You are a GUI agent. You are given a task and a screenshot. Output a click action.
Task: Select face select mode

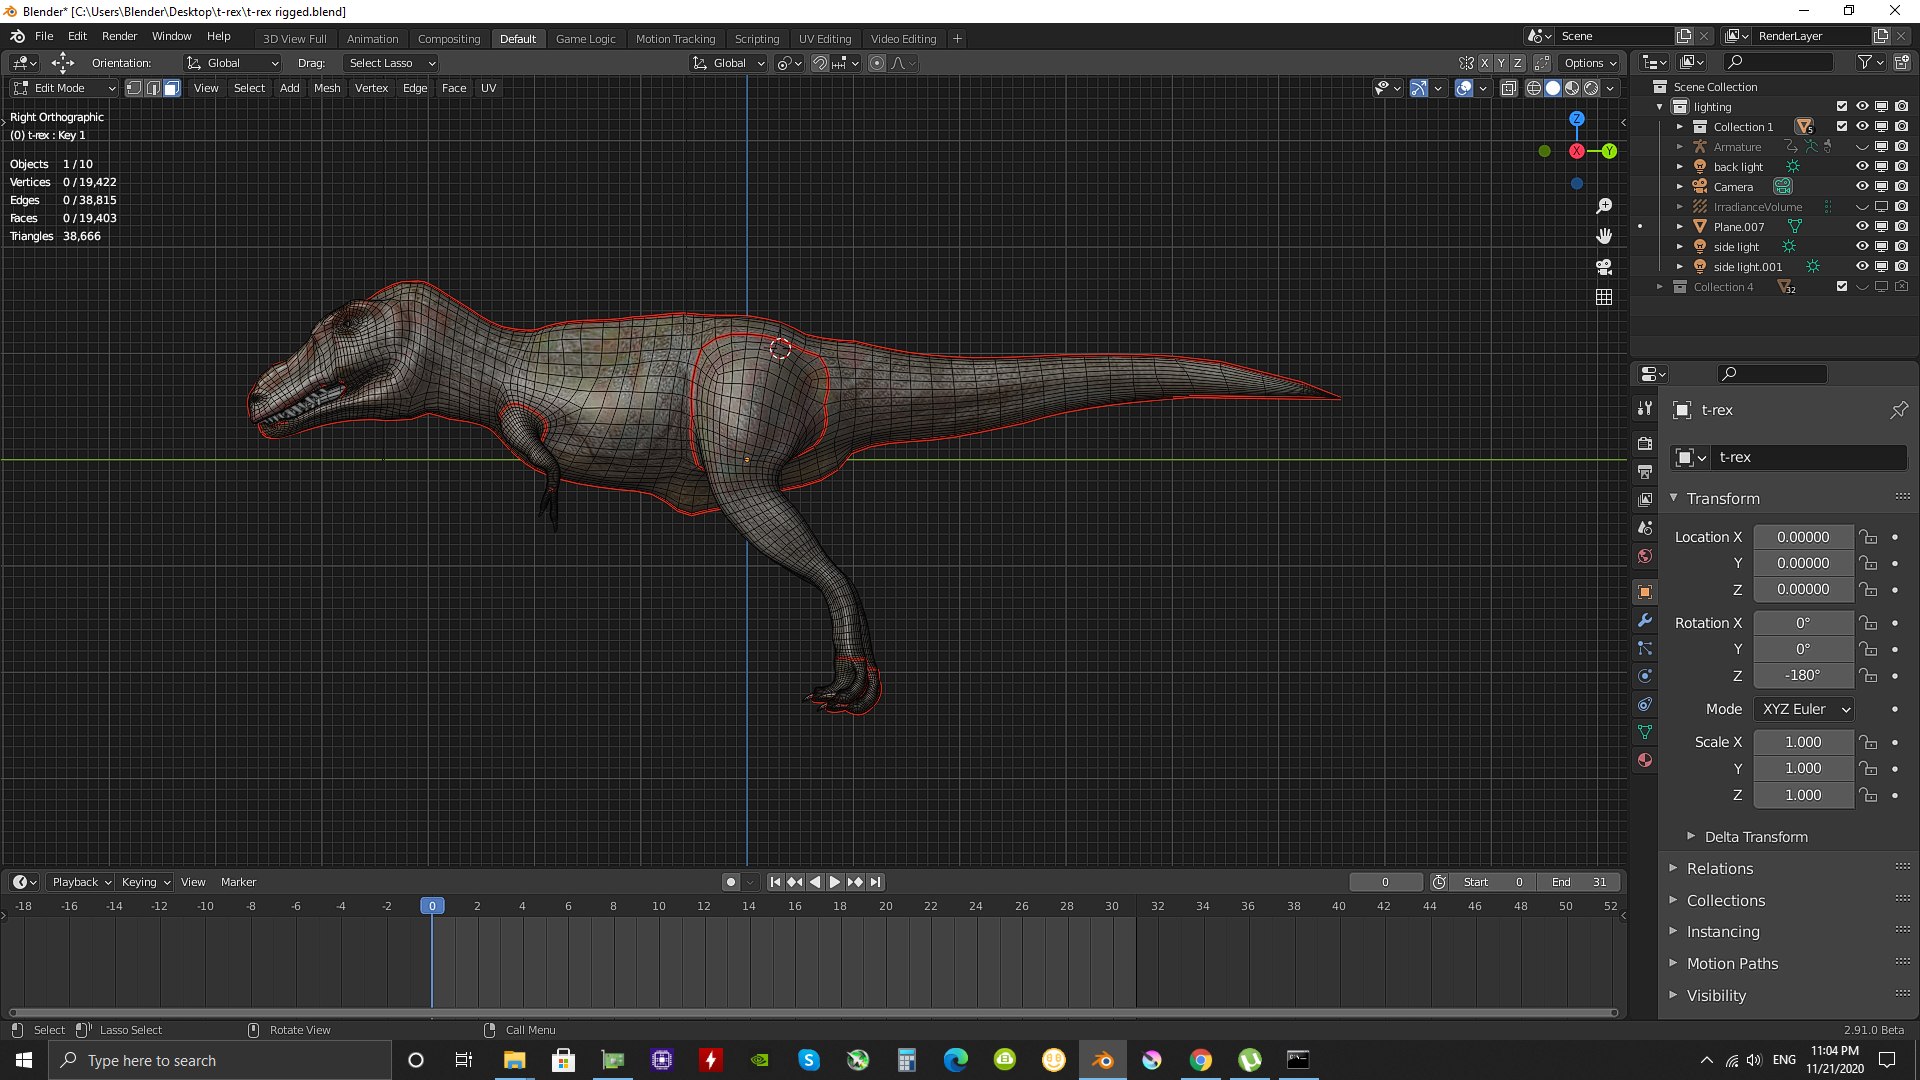172,88
